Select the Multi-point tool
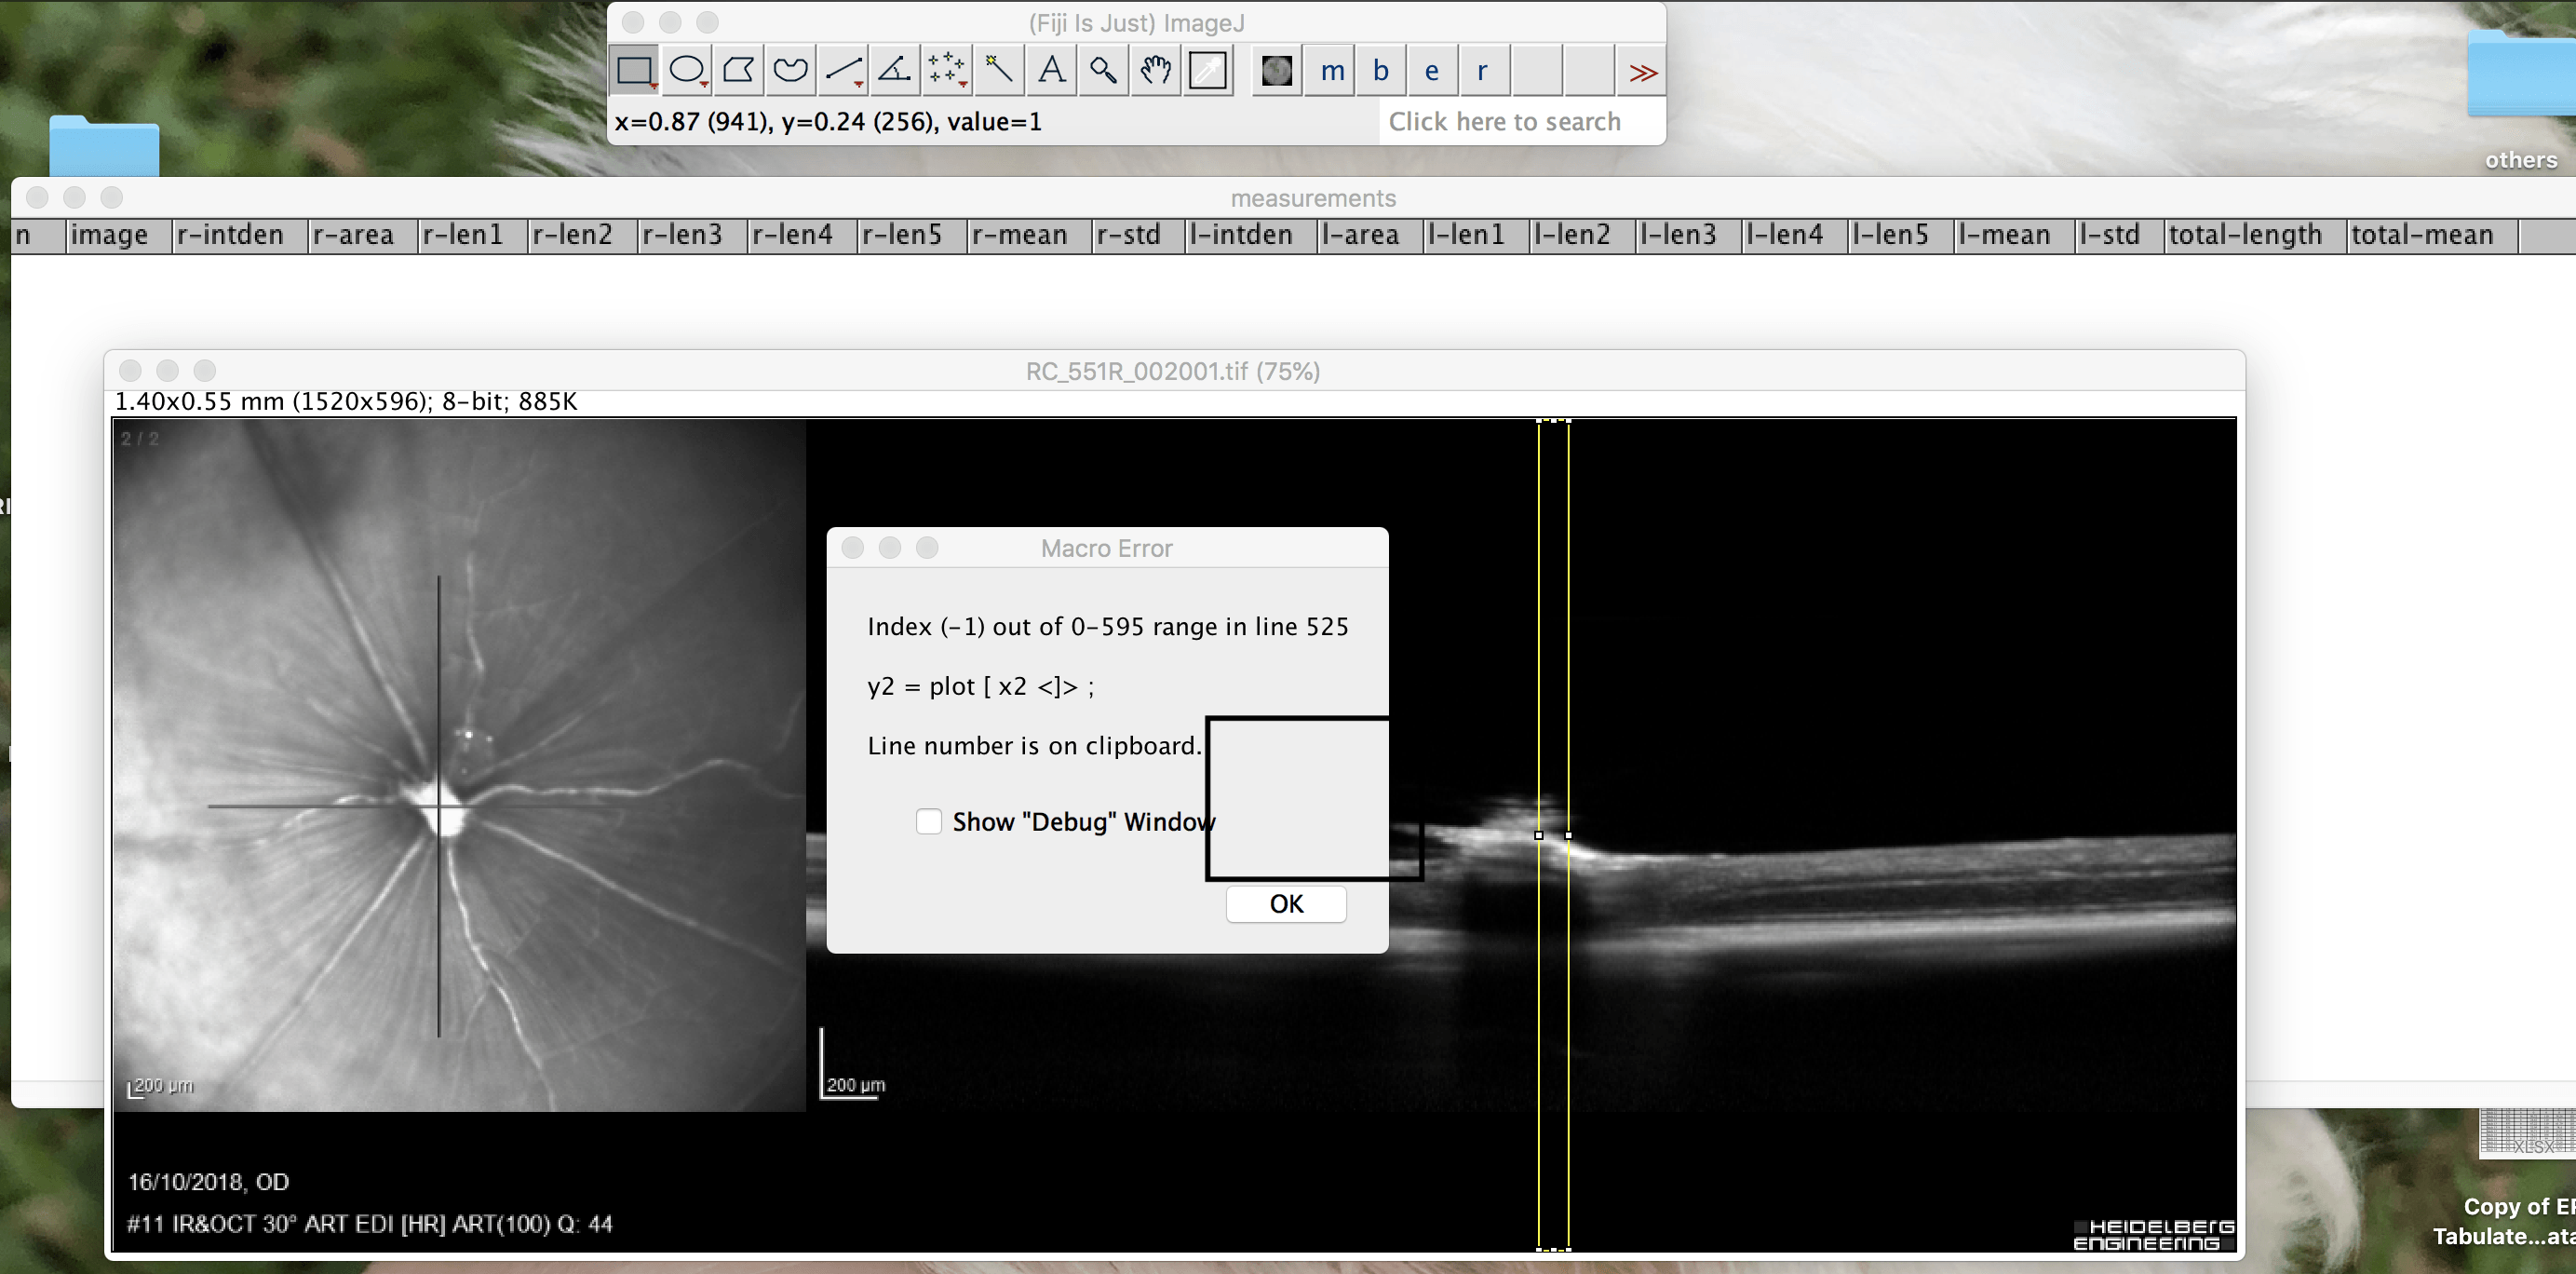 pos(947,71)
